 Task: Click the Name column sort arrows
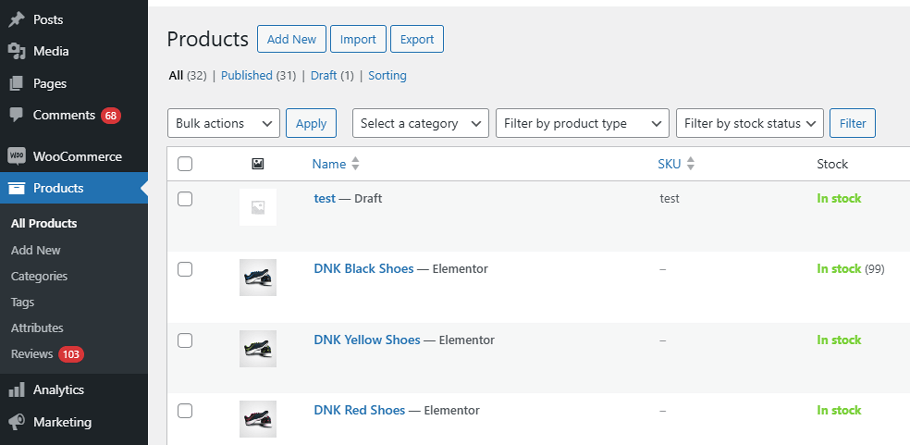tap(355, 164)
